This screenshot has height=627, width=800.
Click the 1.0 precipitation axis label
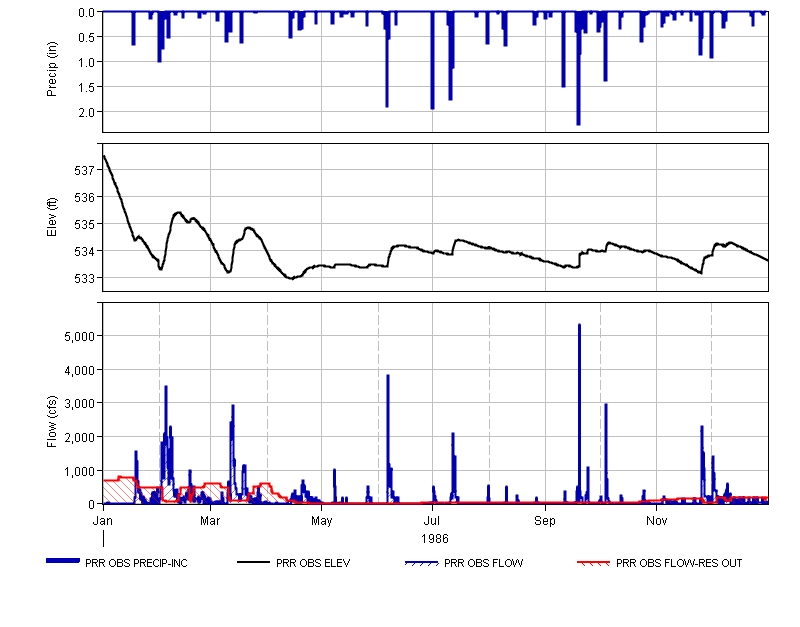coord(87,62)
